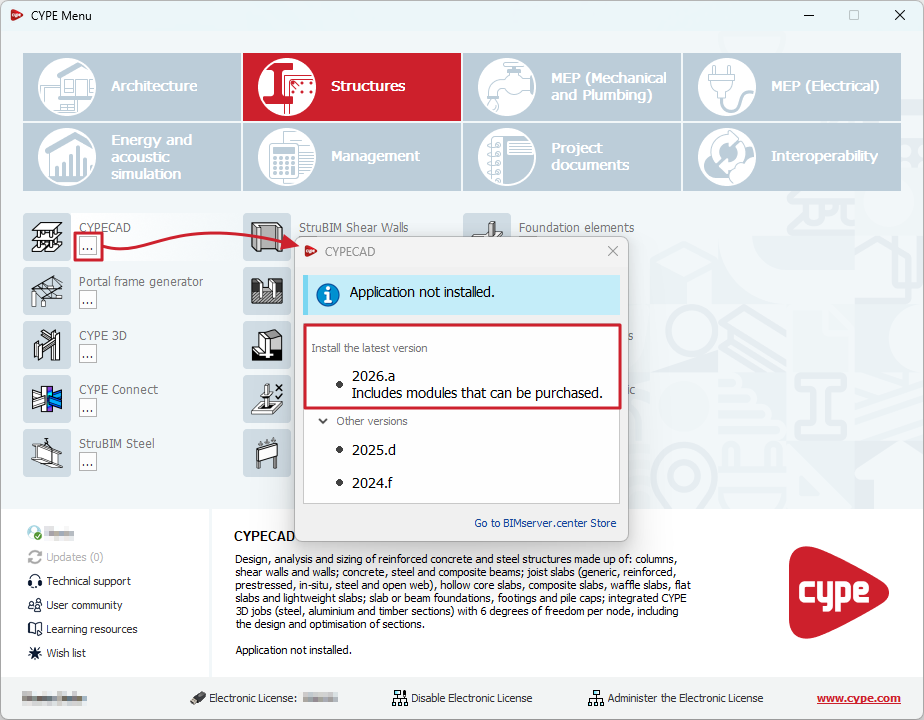Follow the Go to BIMserver.center Store link
Screen dimensions: 924x720
(545, 523)
